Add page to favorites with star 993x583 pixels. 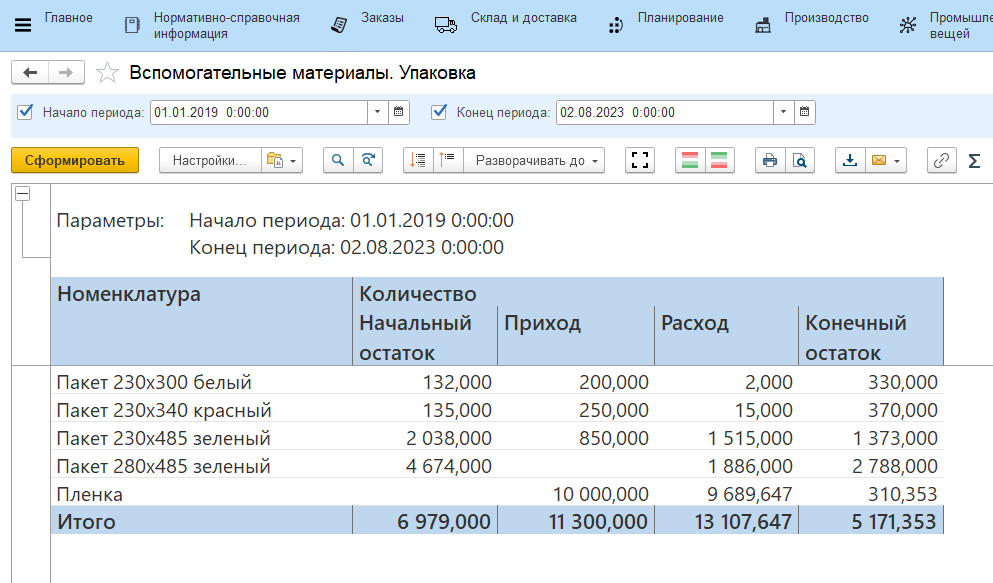tap(107, 73)
